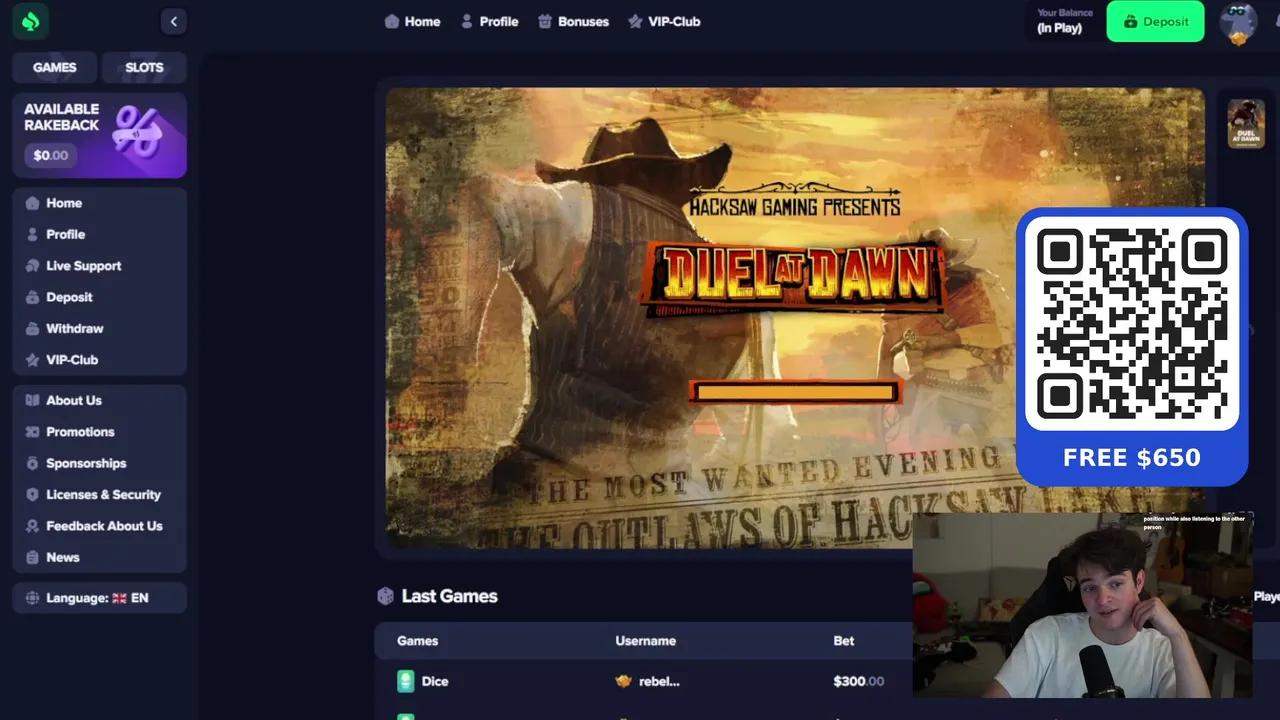Click the Licenses & Security shield icon
Image resolution: width=1280 pixels, height=720 pixels.
pos(34,494)
